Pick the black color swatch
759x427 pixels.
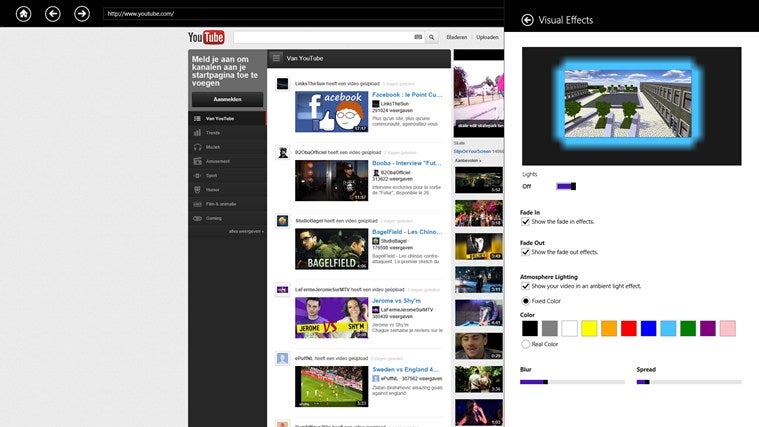[530, 328]
